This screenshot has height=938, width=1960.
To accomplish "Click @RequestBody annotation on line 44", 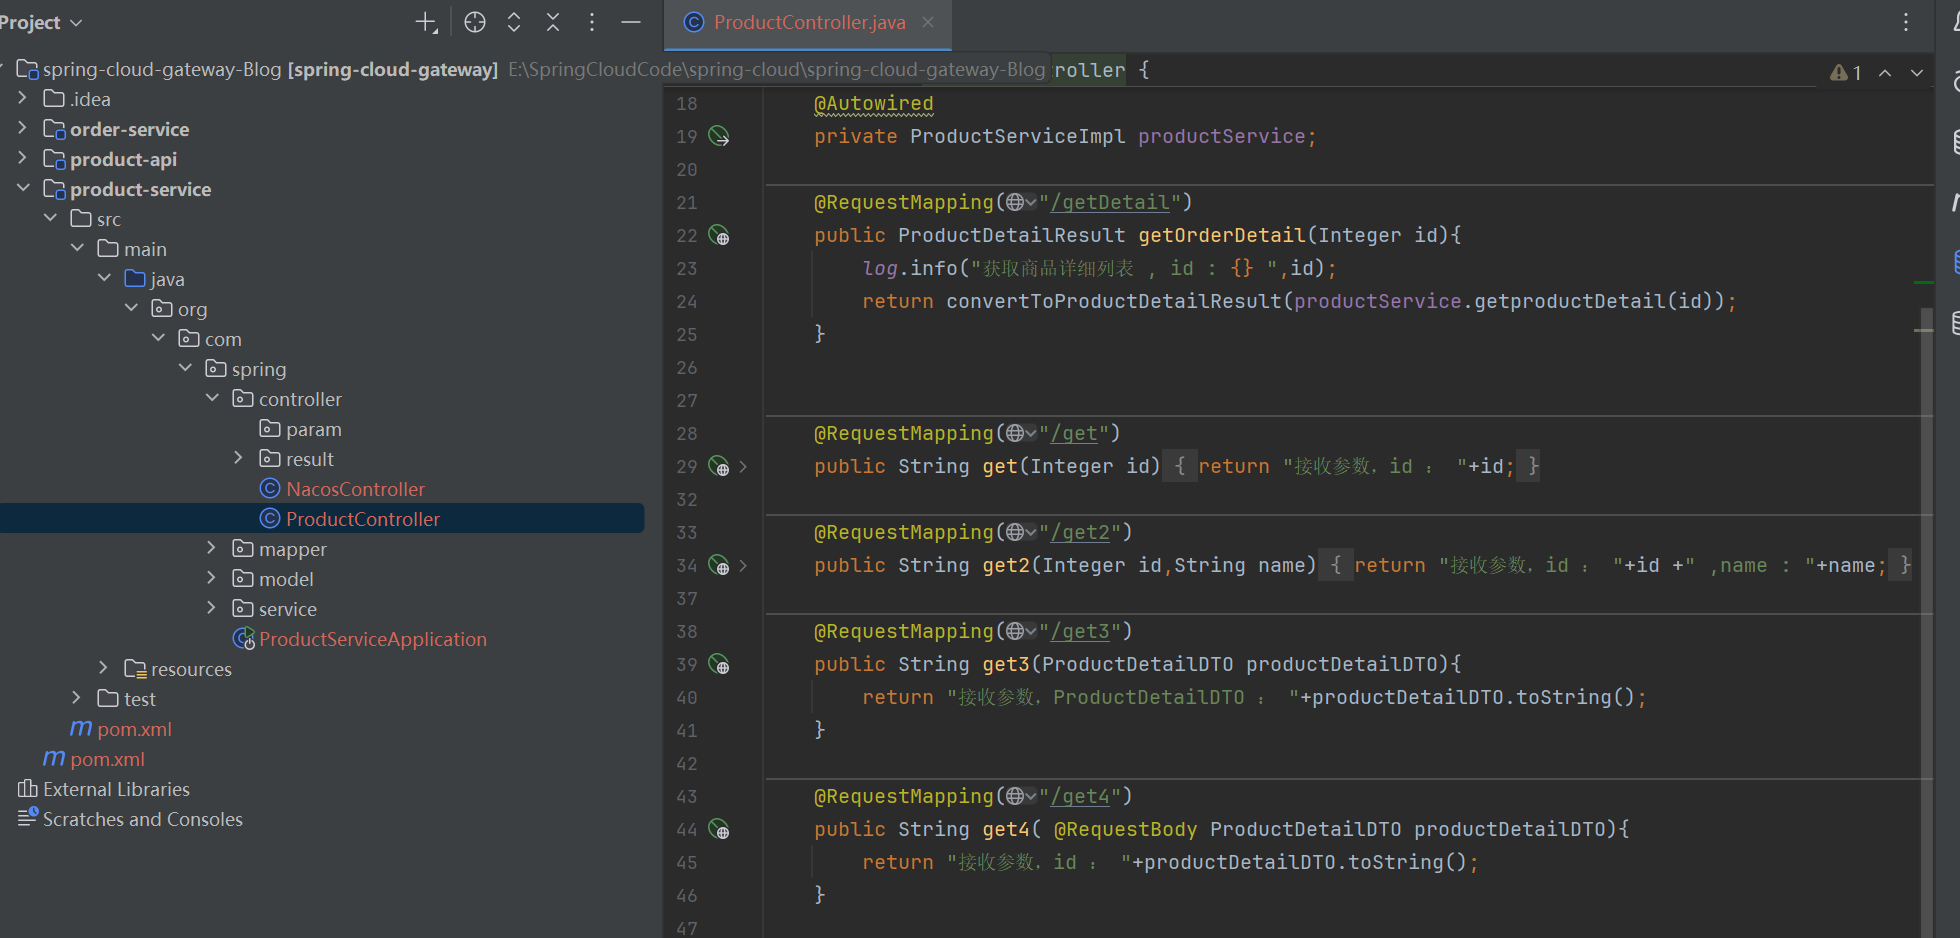I will [1125, 829].
